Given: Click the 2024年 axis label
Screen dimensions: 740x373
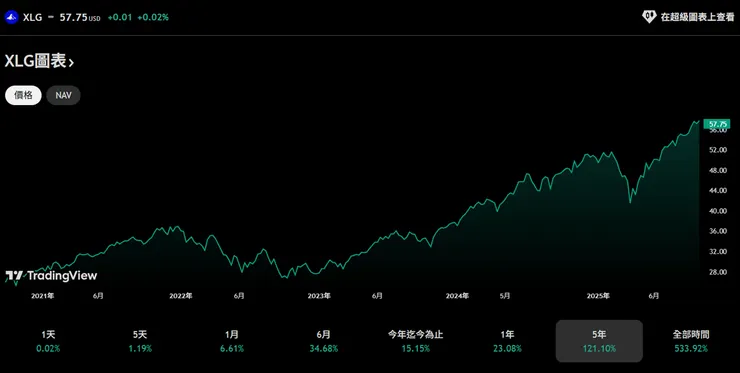Looking at the screenshot, I should point(457,296).
